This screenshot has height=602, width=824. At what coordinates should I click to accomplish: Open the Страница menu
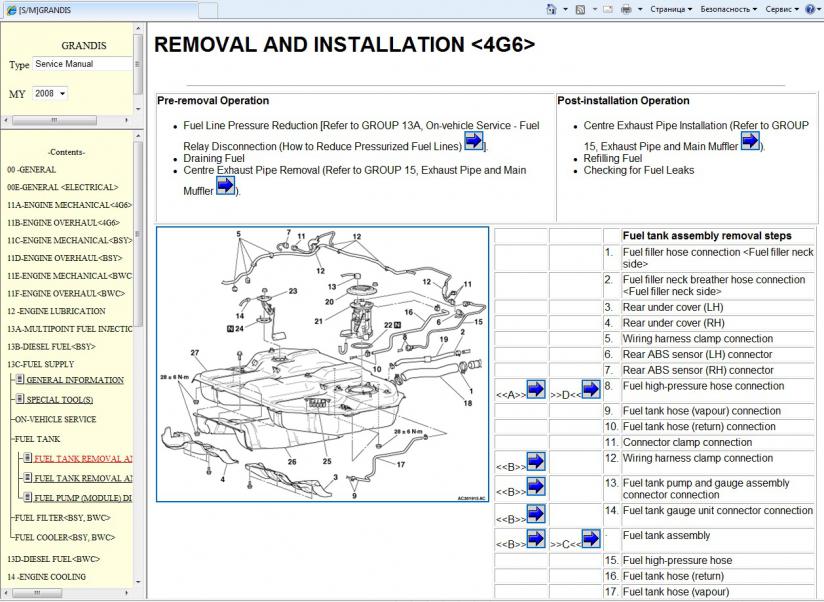point(671,9)
